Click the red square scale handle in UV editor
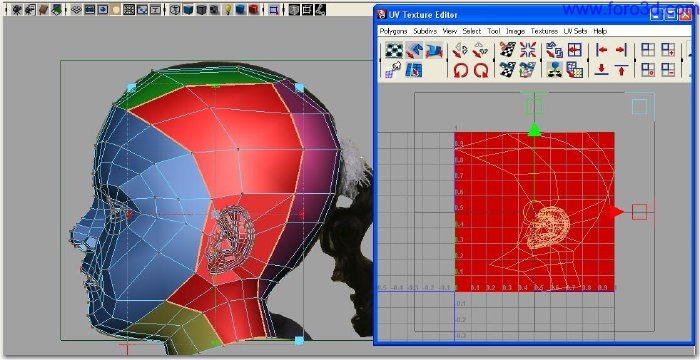 tap(639, 212)
